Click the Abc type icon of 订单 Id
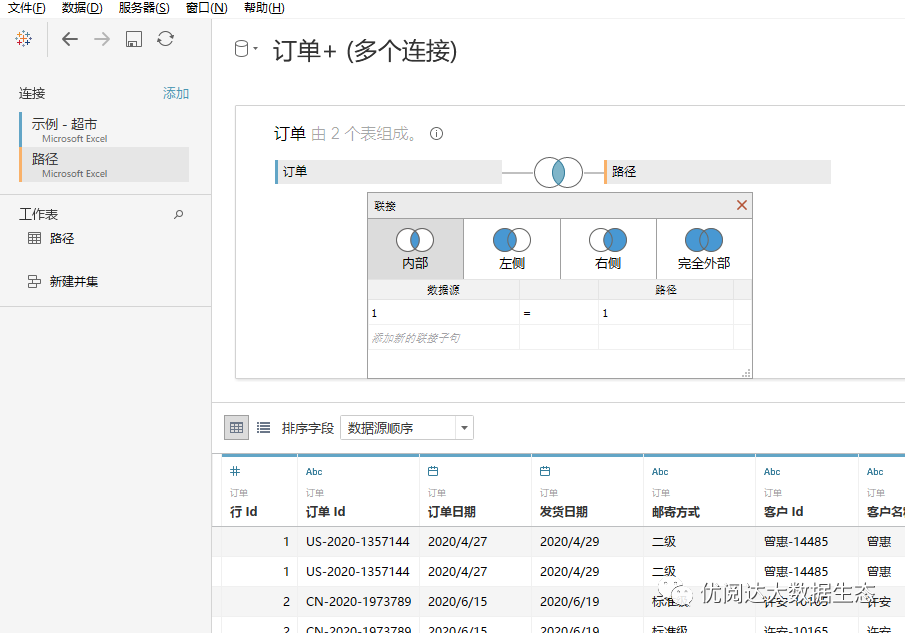The height and width of the screenshot is (633, 905). pyautogui.click(x=314, y=471)
